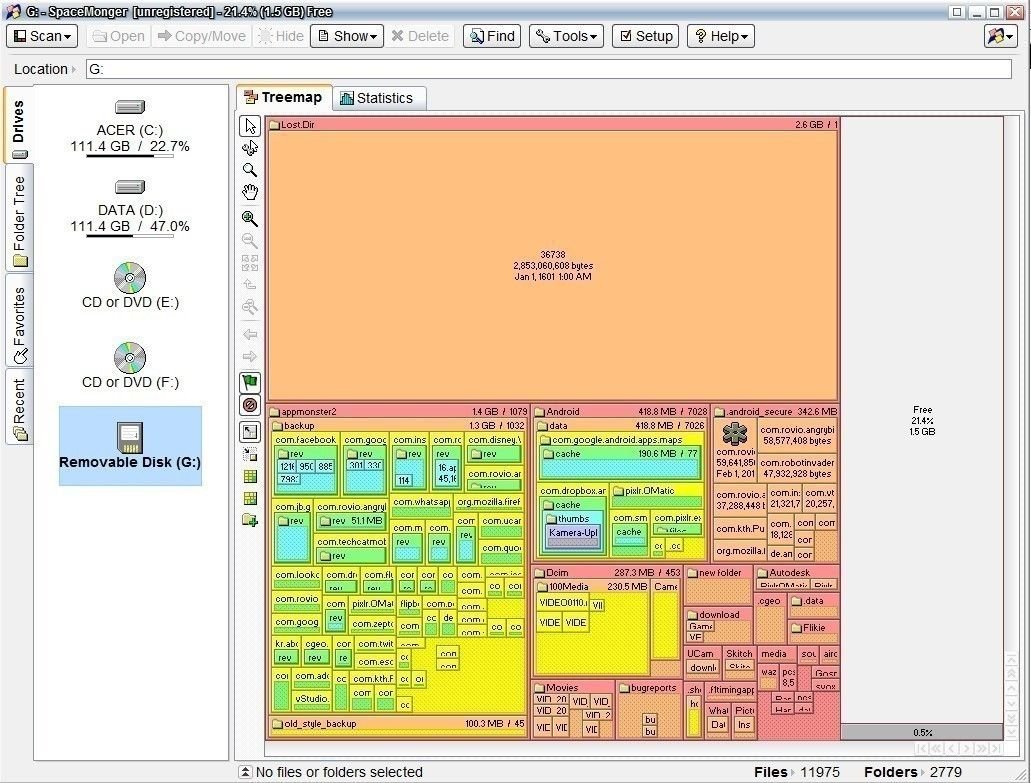Click the greyed double-magnifier icon
1031x783 pixels.
250,307
